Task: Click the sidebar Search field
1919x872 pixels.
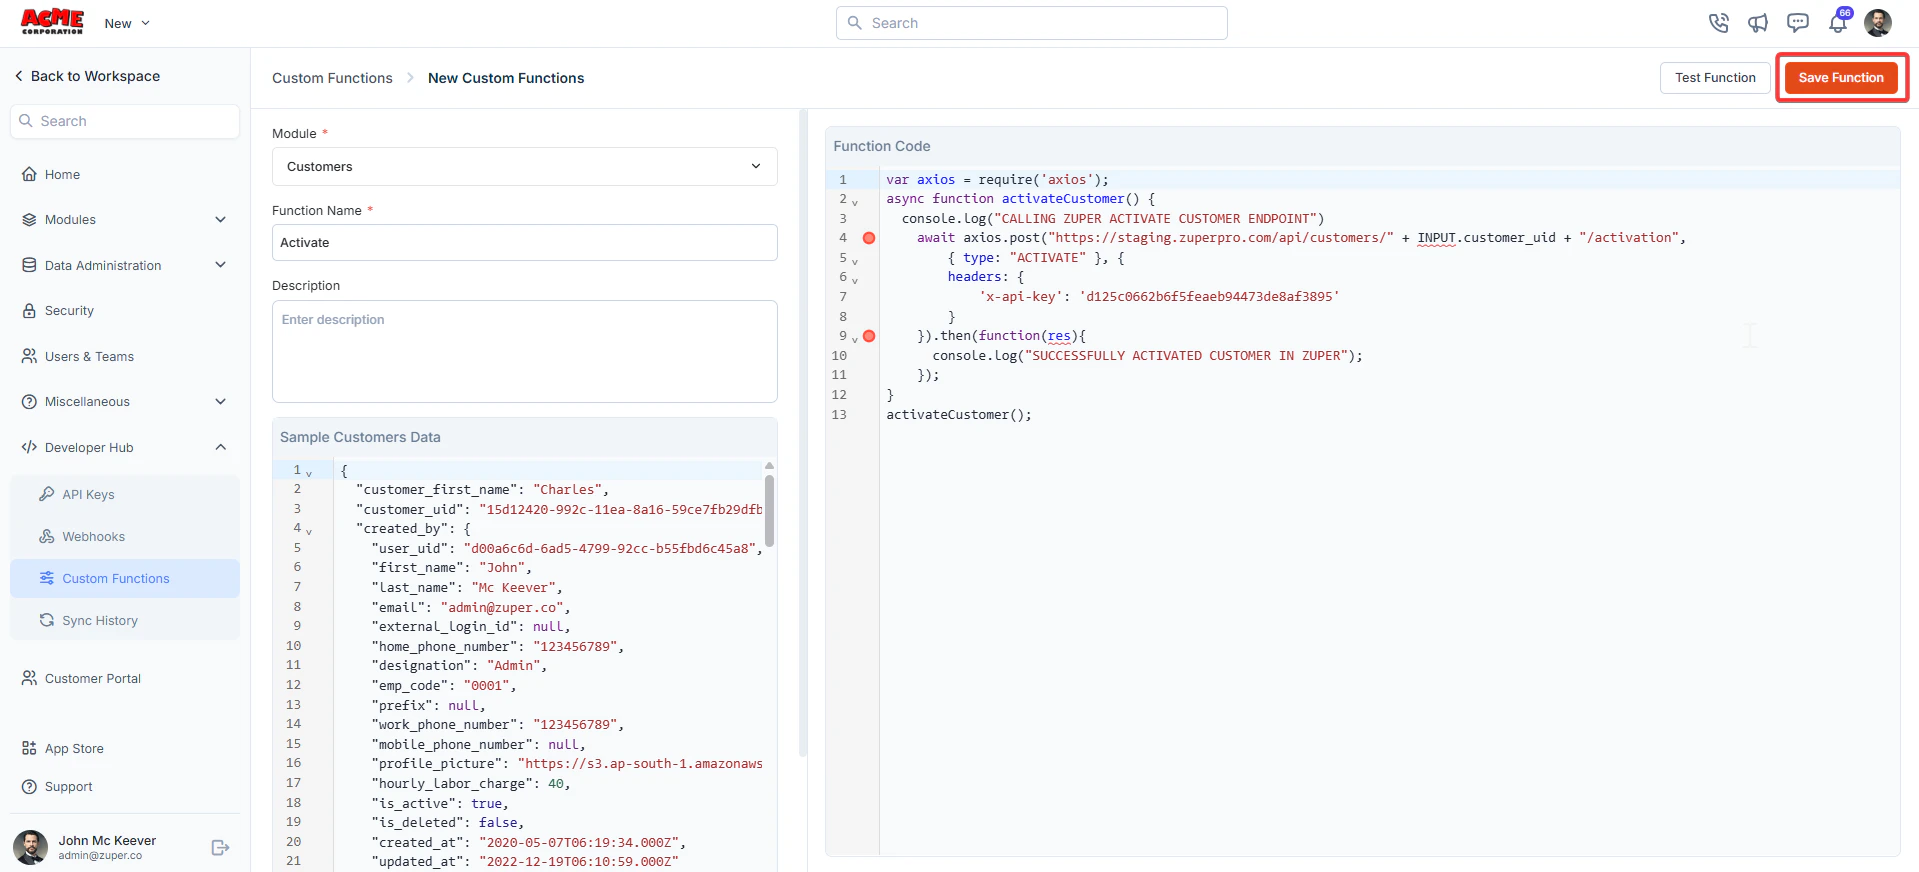Action: pos(125,121)
